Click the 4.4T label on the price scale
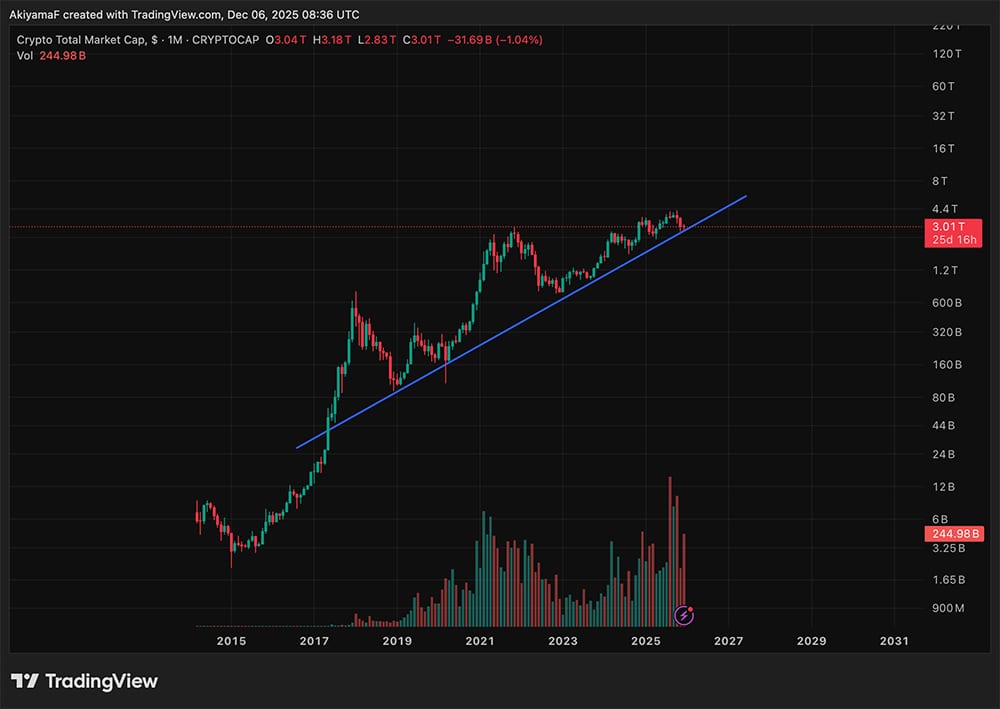The width and height of the screenshot is (1000, 709). tap(945, 209)
